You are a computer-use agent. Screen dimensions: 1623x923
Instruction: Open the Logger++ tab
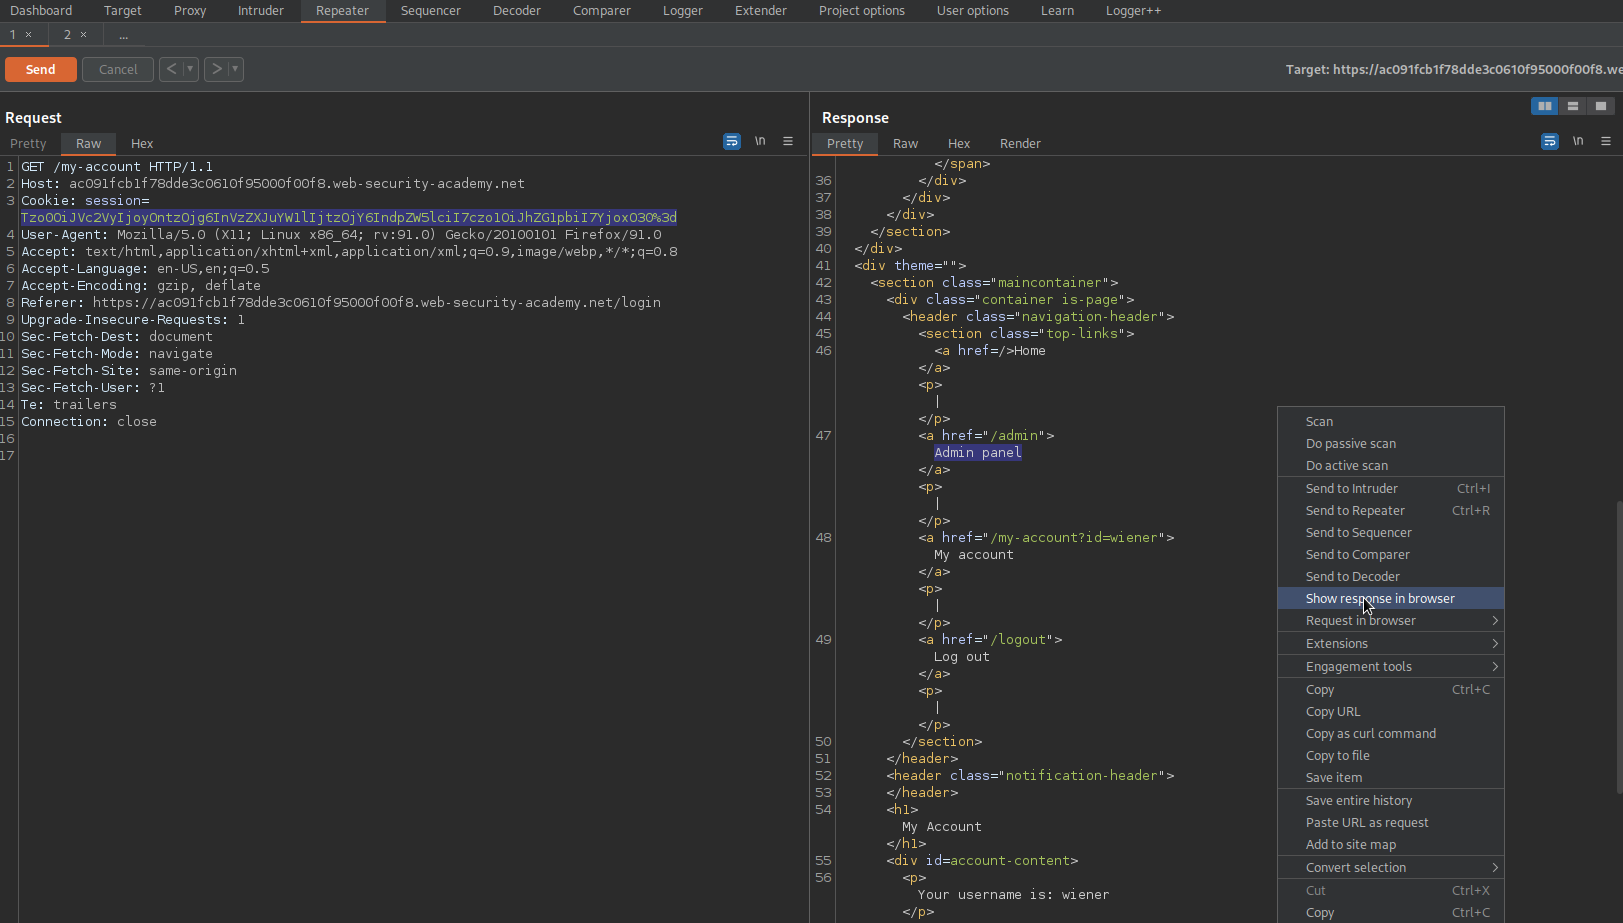pos(1133,11)
